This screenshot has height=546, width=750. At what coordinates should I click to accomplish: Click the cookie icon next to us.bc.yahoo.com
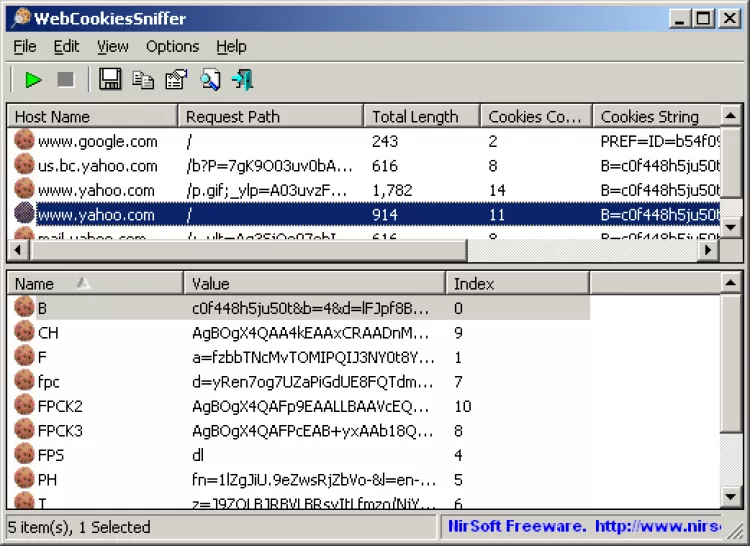click(24, 165)
